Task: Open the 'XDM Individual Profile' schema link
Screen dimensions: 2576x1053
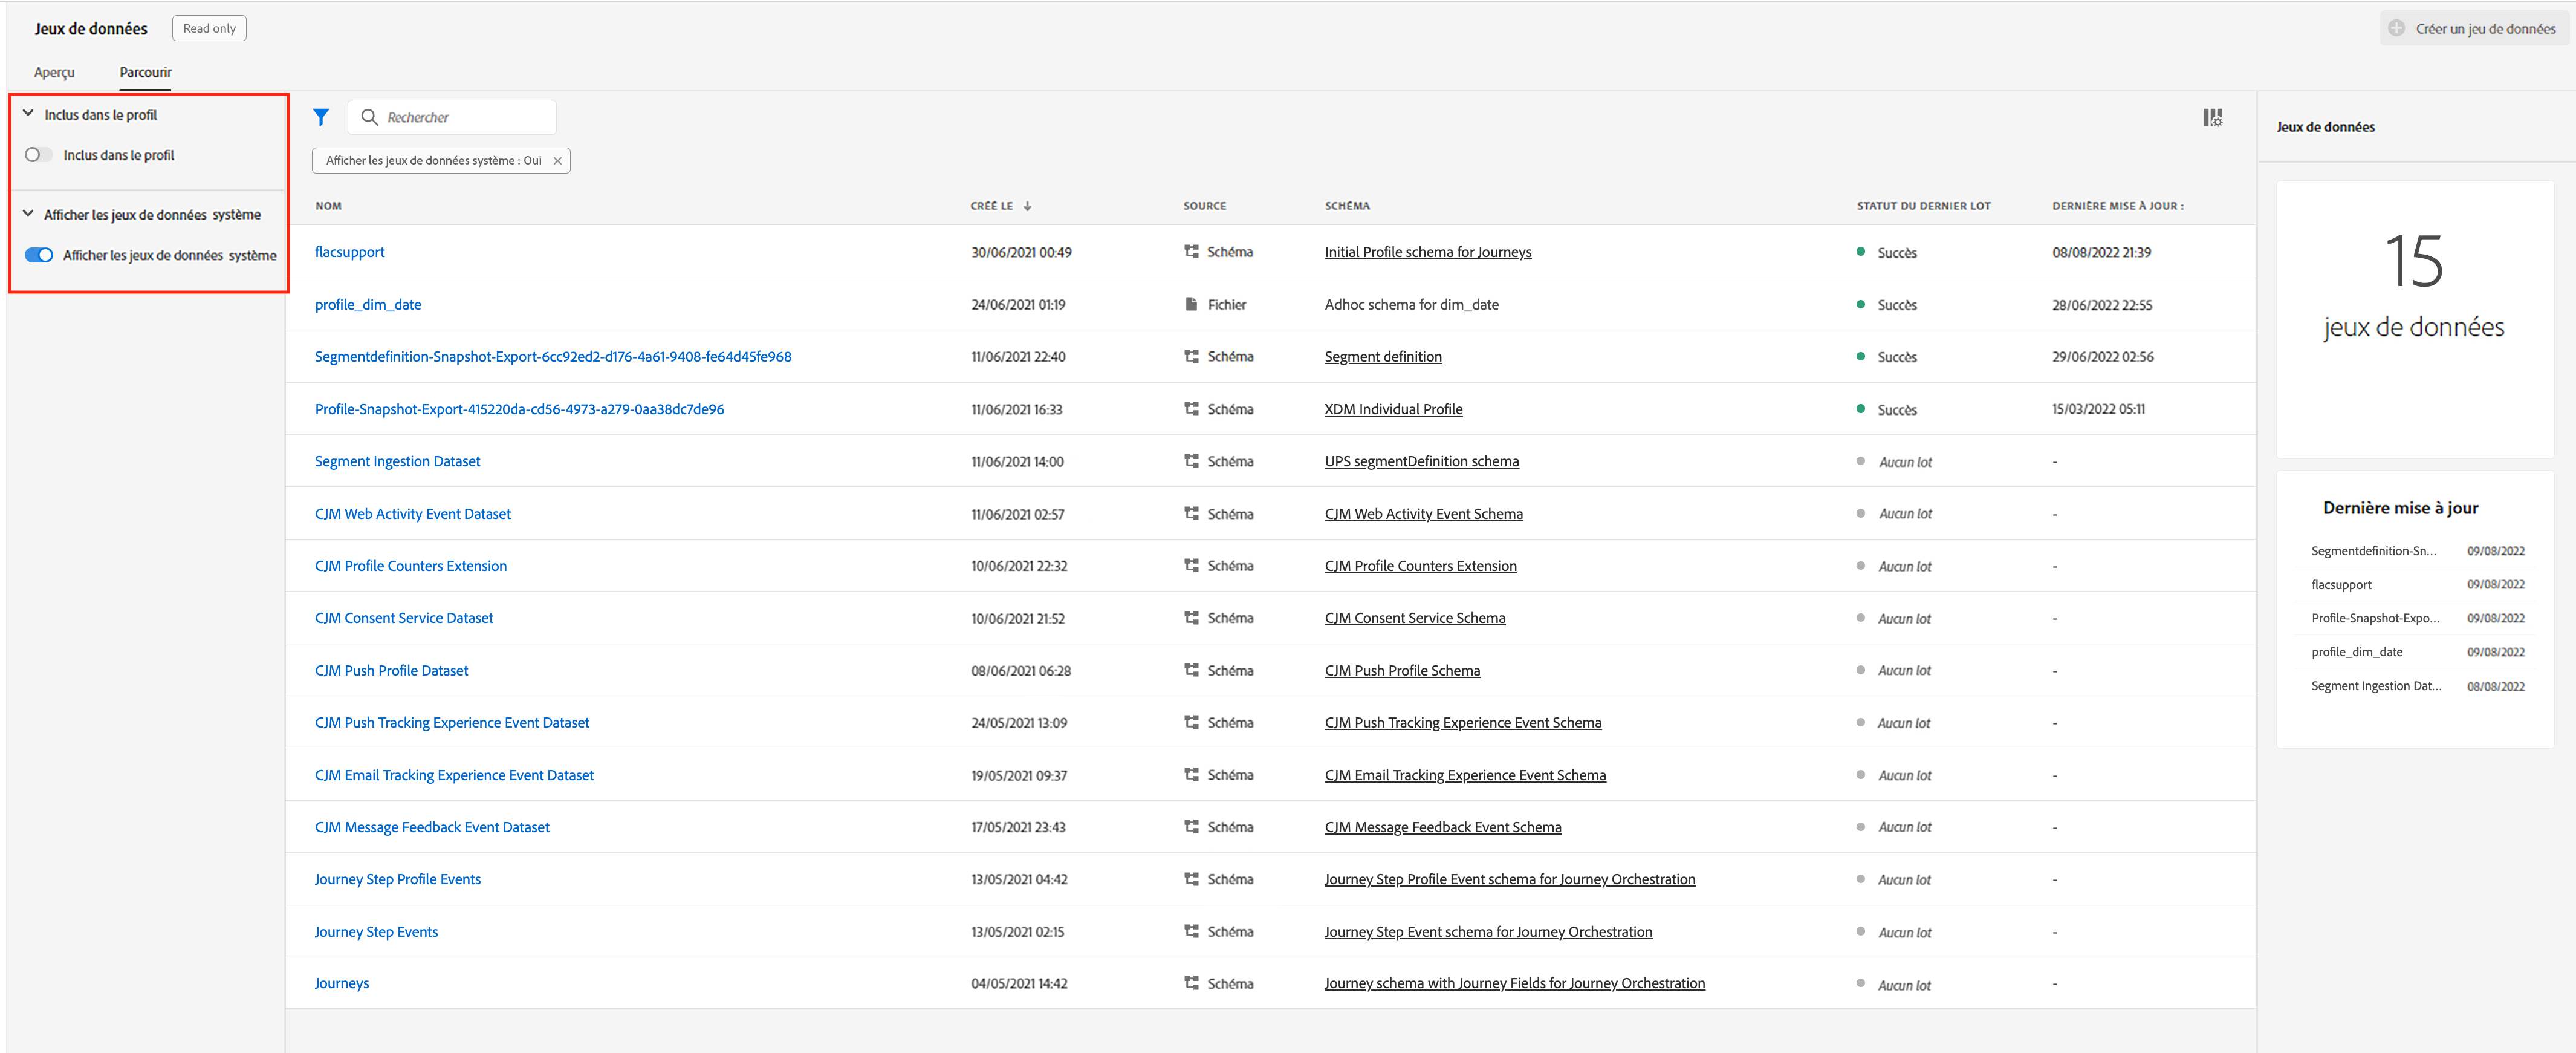Action: tap(1393, 409)
